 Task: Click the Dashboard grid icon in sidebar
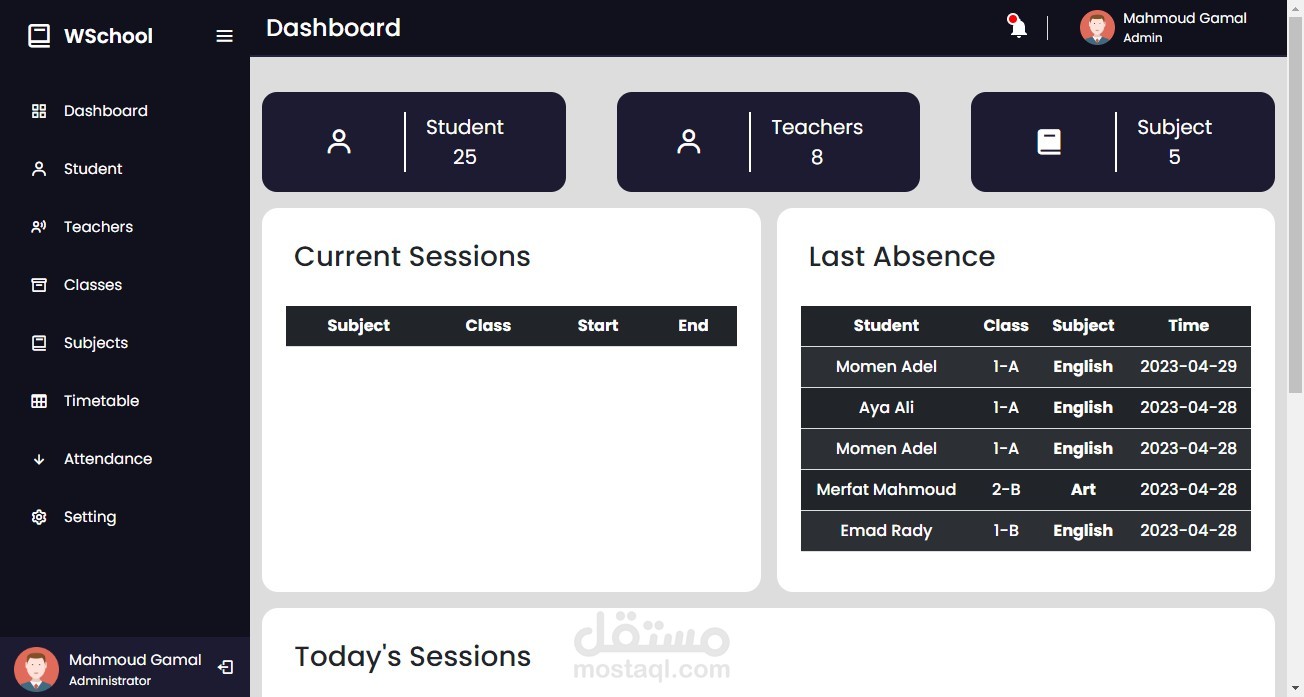point(39,111)
